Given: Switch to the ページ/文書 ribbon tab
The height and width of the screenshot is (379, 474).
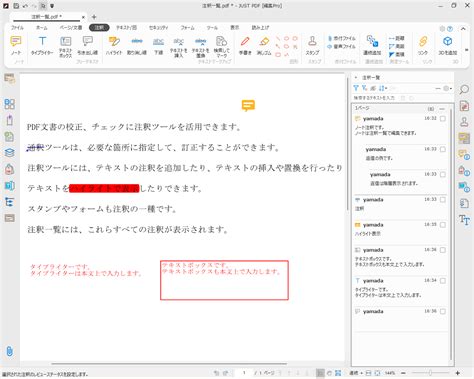Looking at the screenshot, I should [71, 28].
